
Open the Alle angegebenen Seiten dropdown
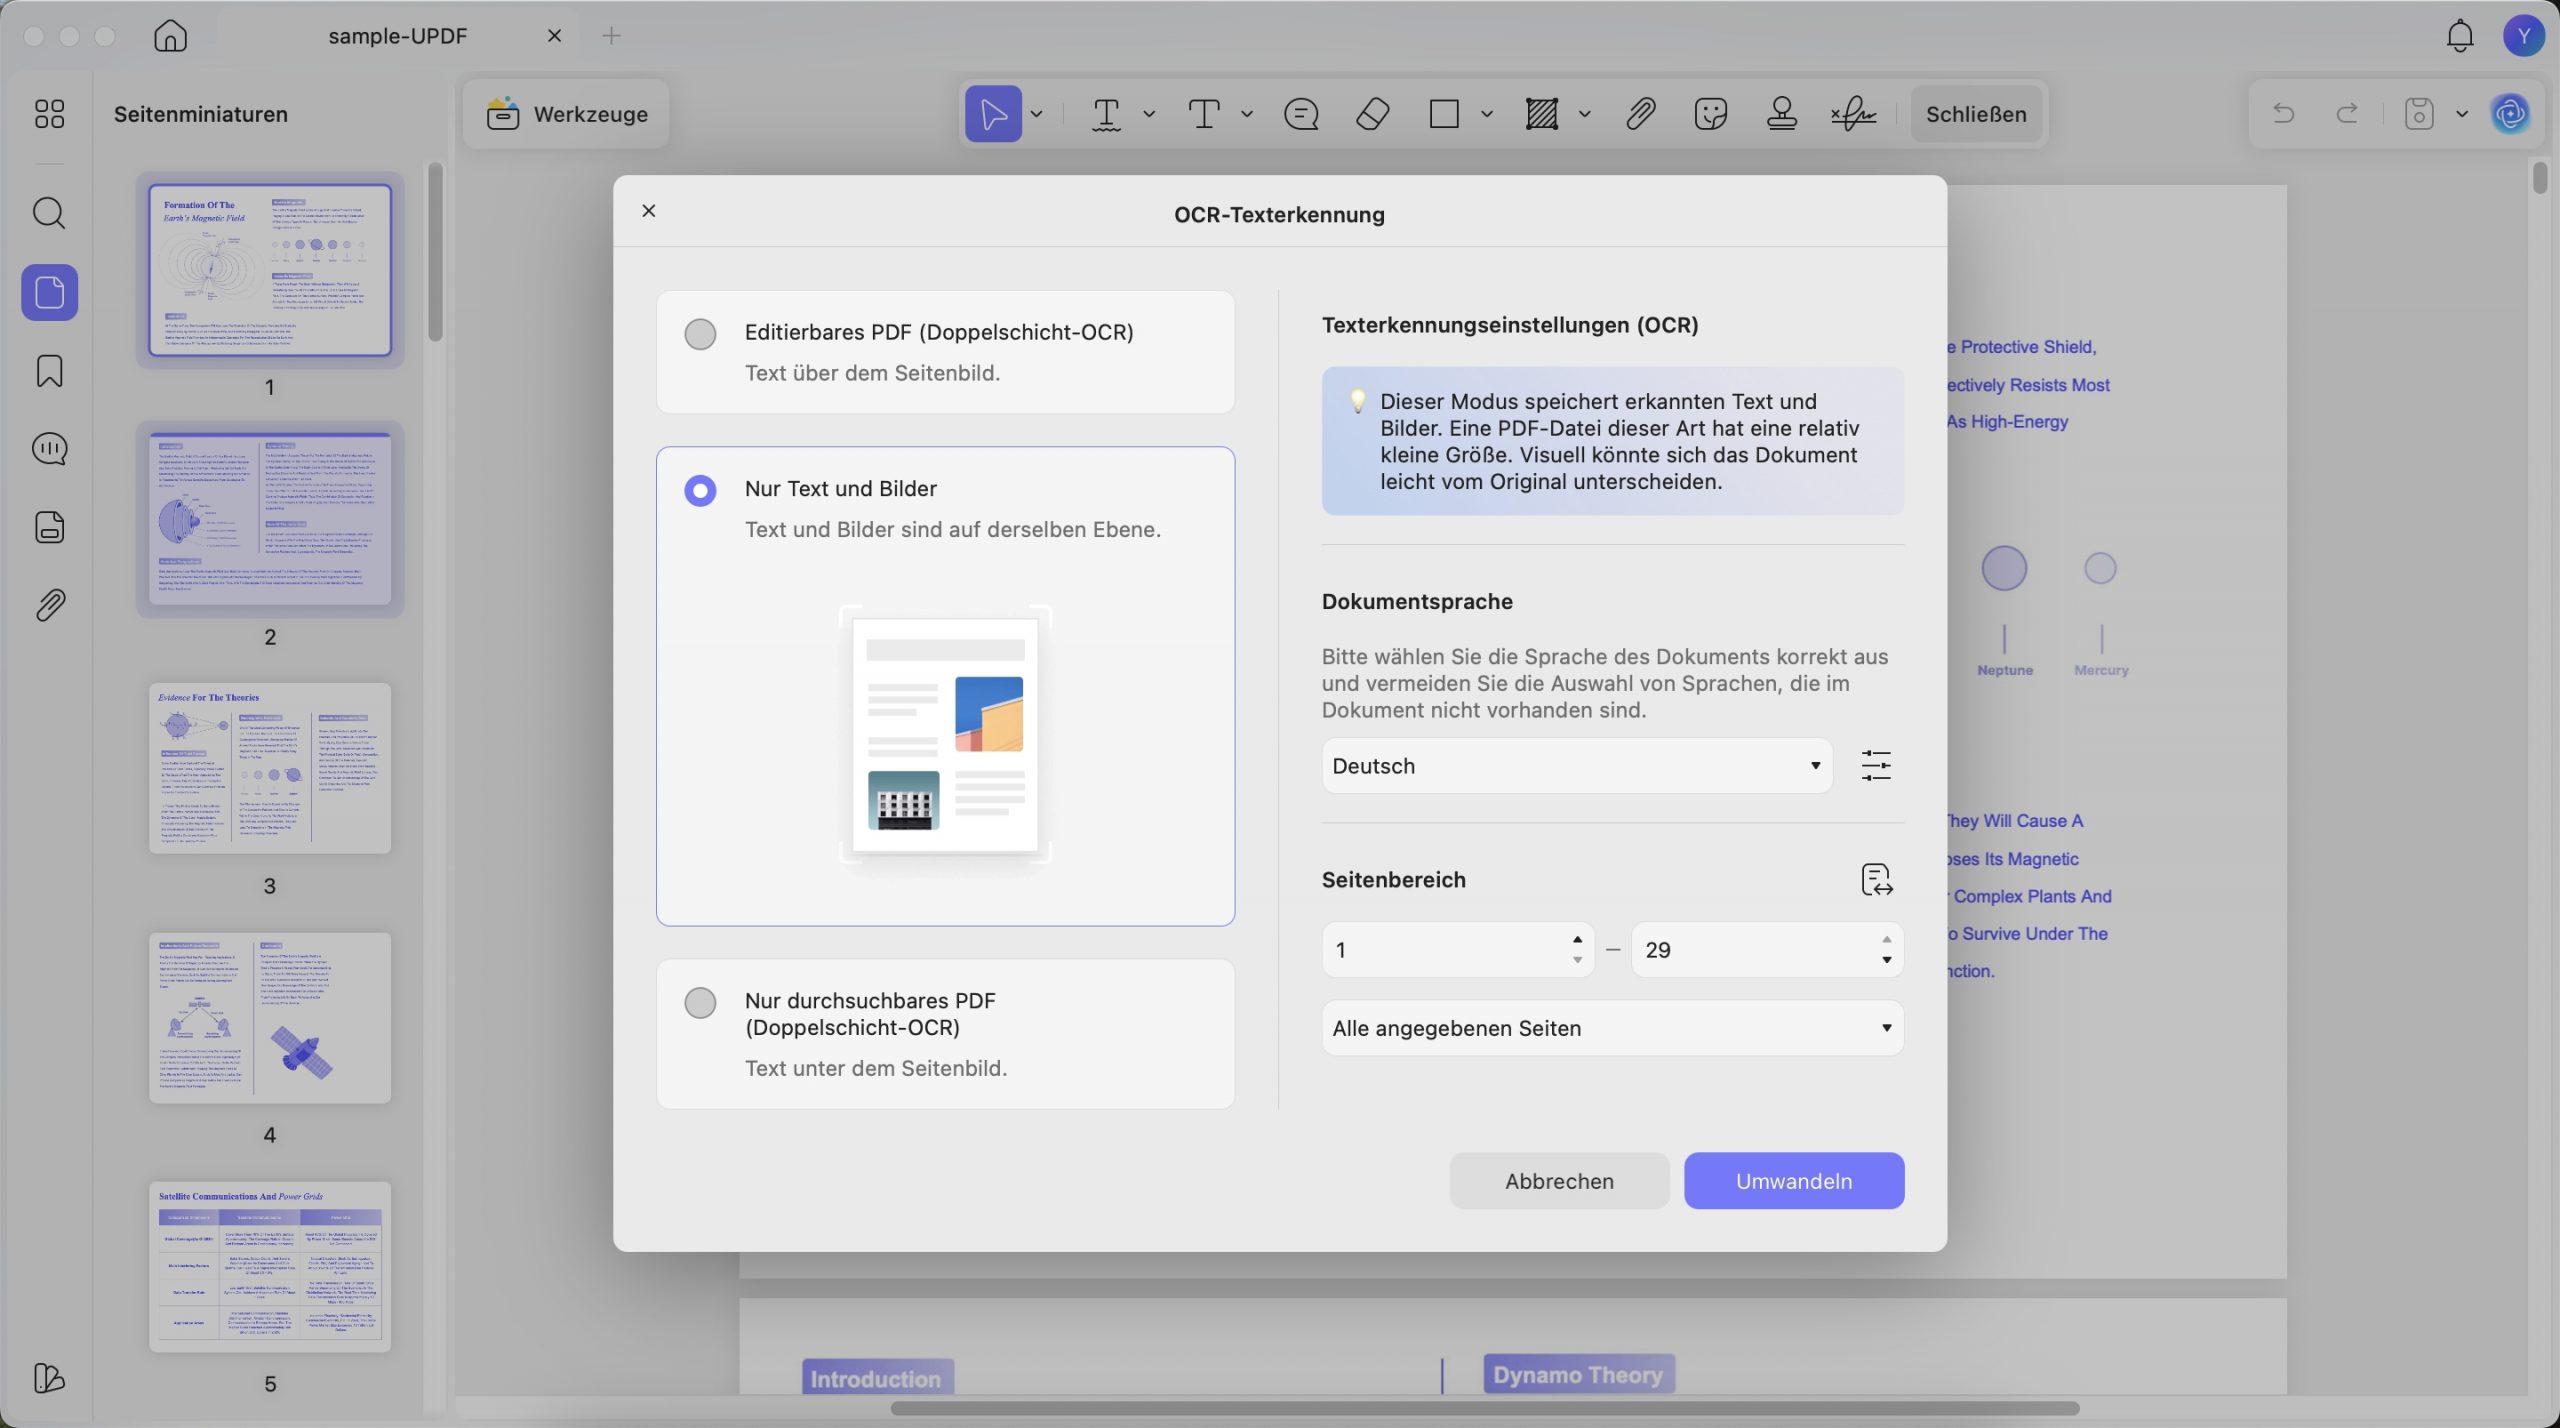(x=1612, y=1028)
